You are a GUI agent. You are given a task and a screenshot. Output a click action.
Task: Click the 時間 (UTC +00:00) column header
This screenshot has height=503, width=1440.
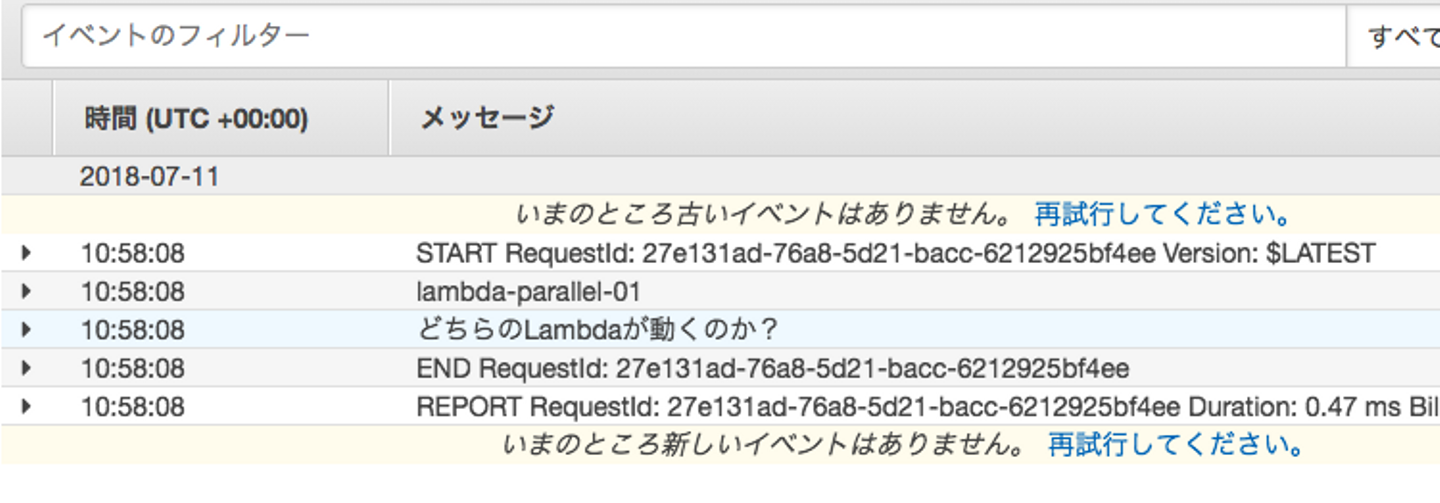tap(196, 119)
